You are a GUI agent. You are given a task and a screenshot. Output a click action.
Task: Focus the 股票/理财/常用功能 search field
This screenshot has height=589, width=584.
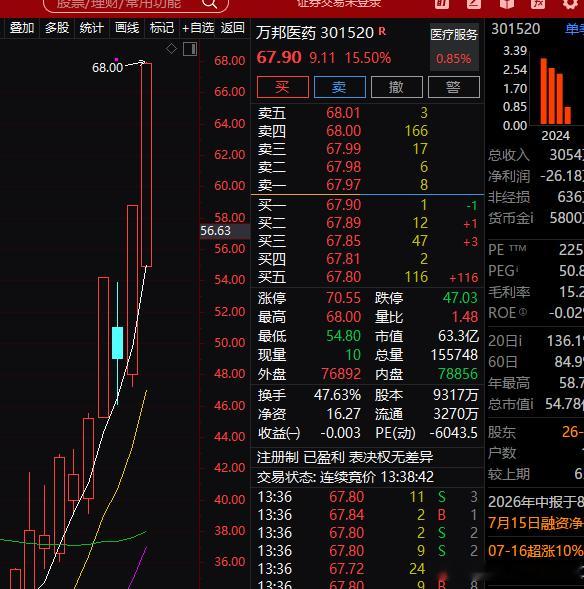tap(136, 5)
